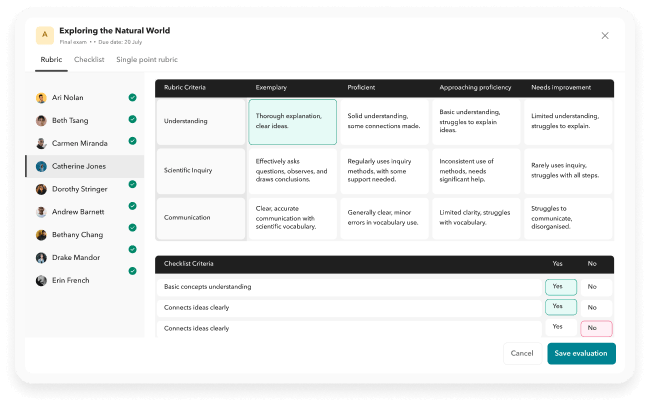This screenshot has height=407, width=650.
Task: Click the yellow "A" assignment icon
Action: (x=45, y=35)
